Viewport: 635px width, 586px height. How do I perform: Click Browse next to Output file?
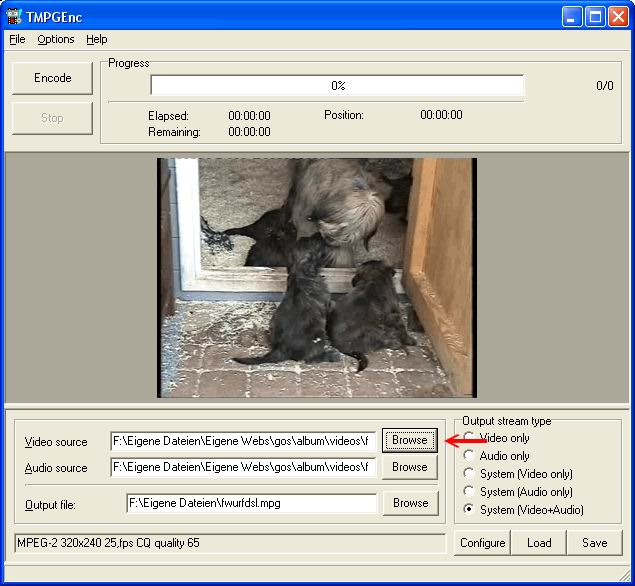coord(409,503)
